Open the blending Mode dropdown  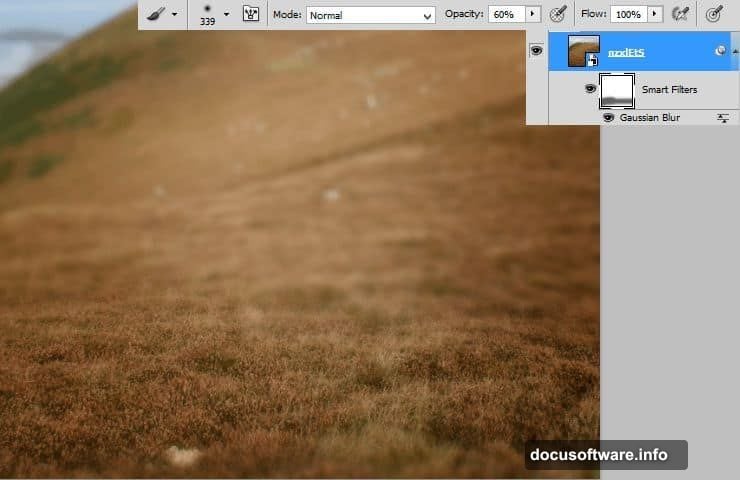[x=370, y=15]
